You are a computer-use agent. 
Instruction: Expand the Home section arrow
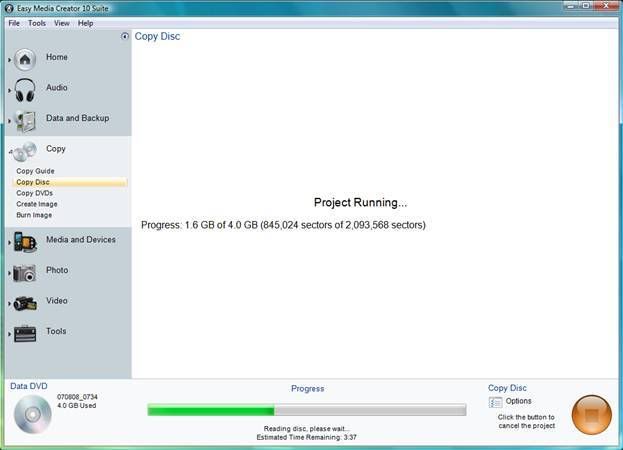pyautogui.click(x=10, y=60)
